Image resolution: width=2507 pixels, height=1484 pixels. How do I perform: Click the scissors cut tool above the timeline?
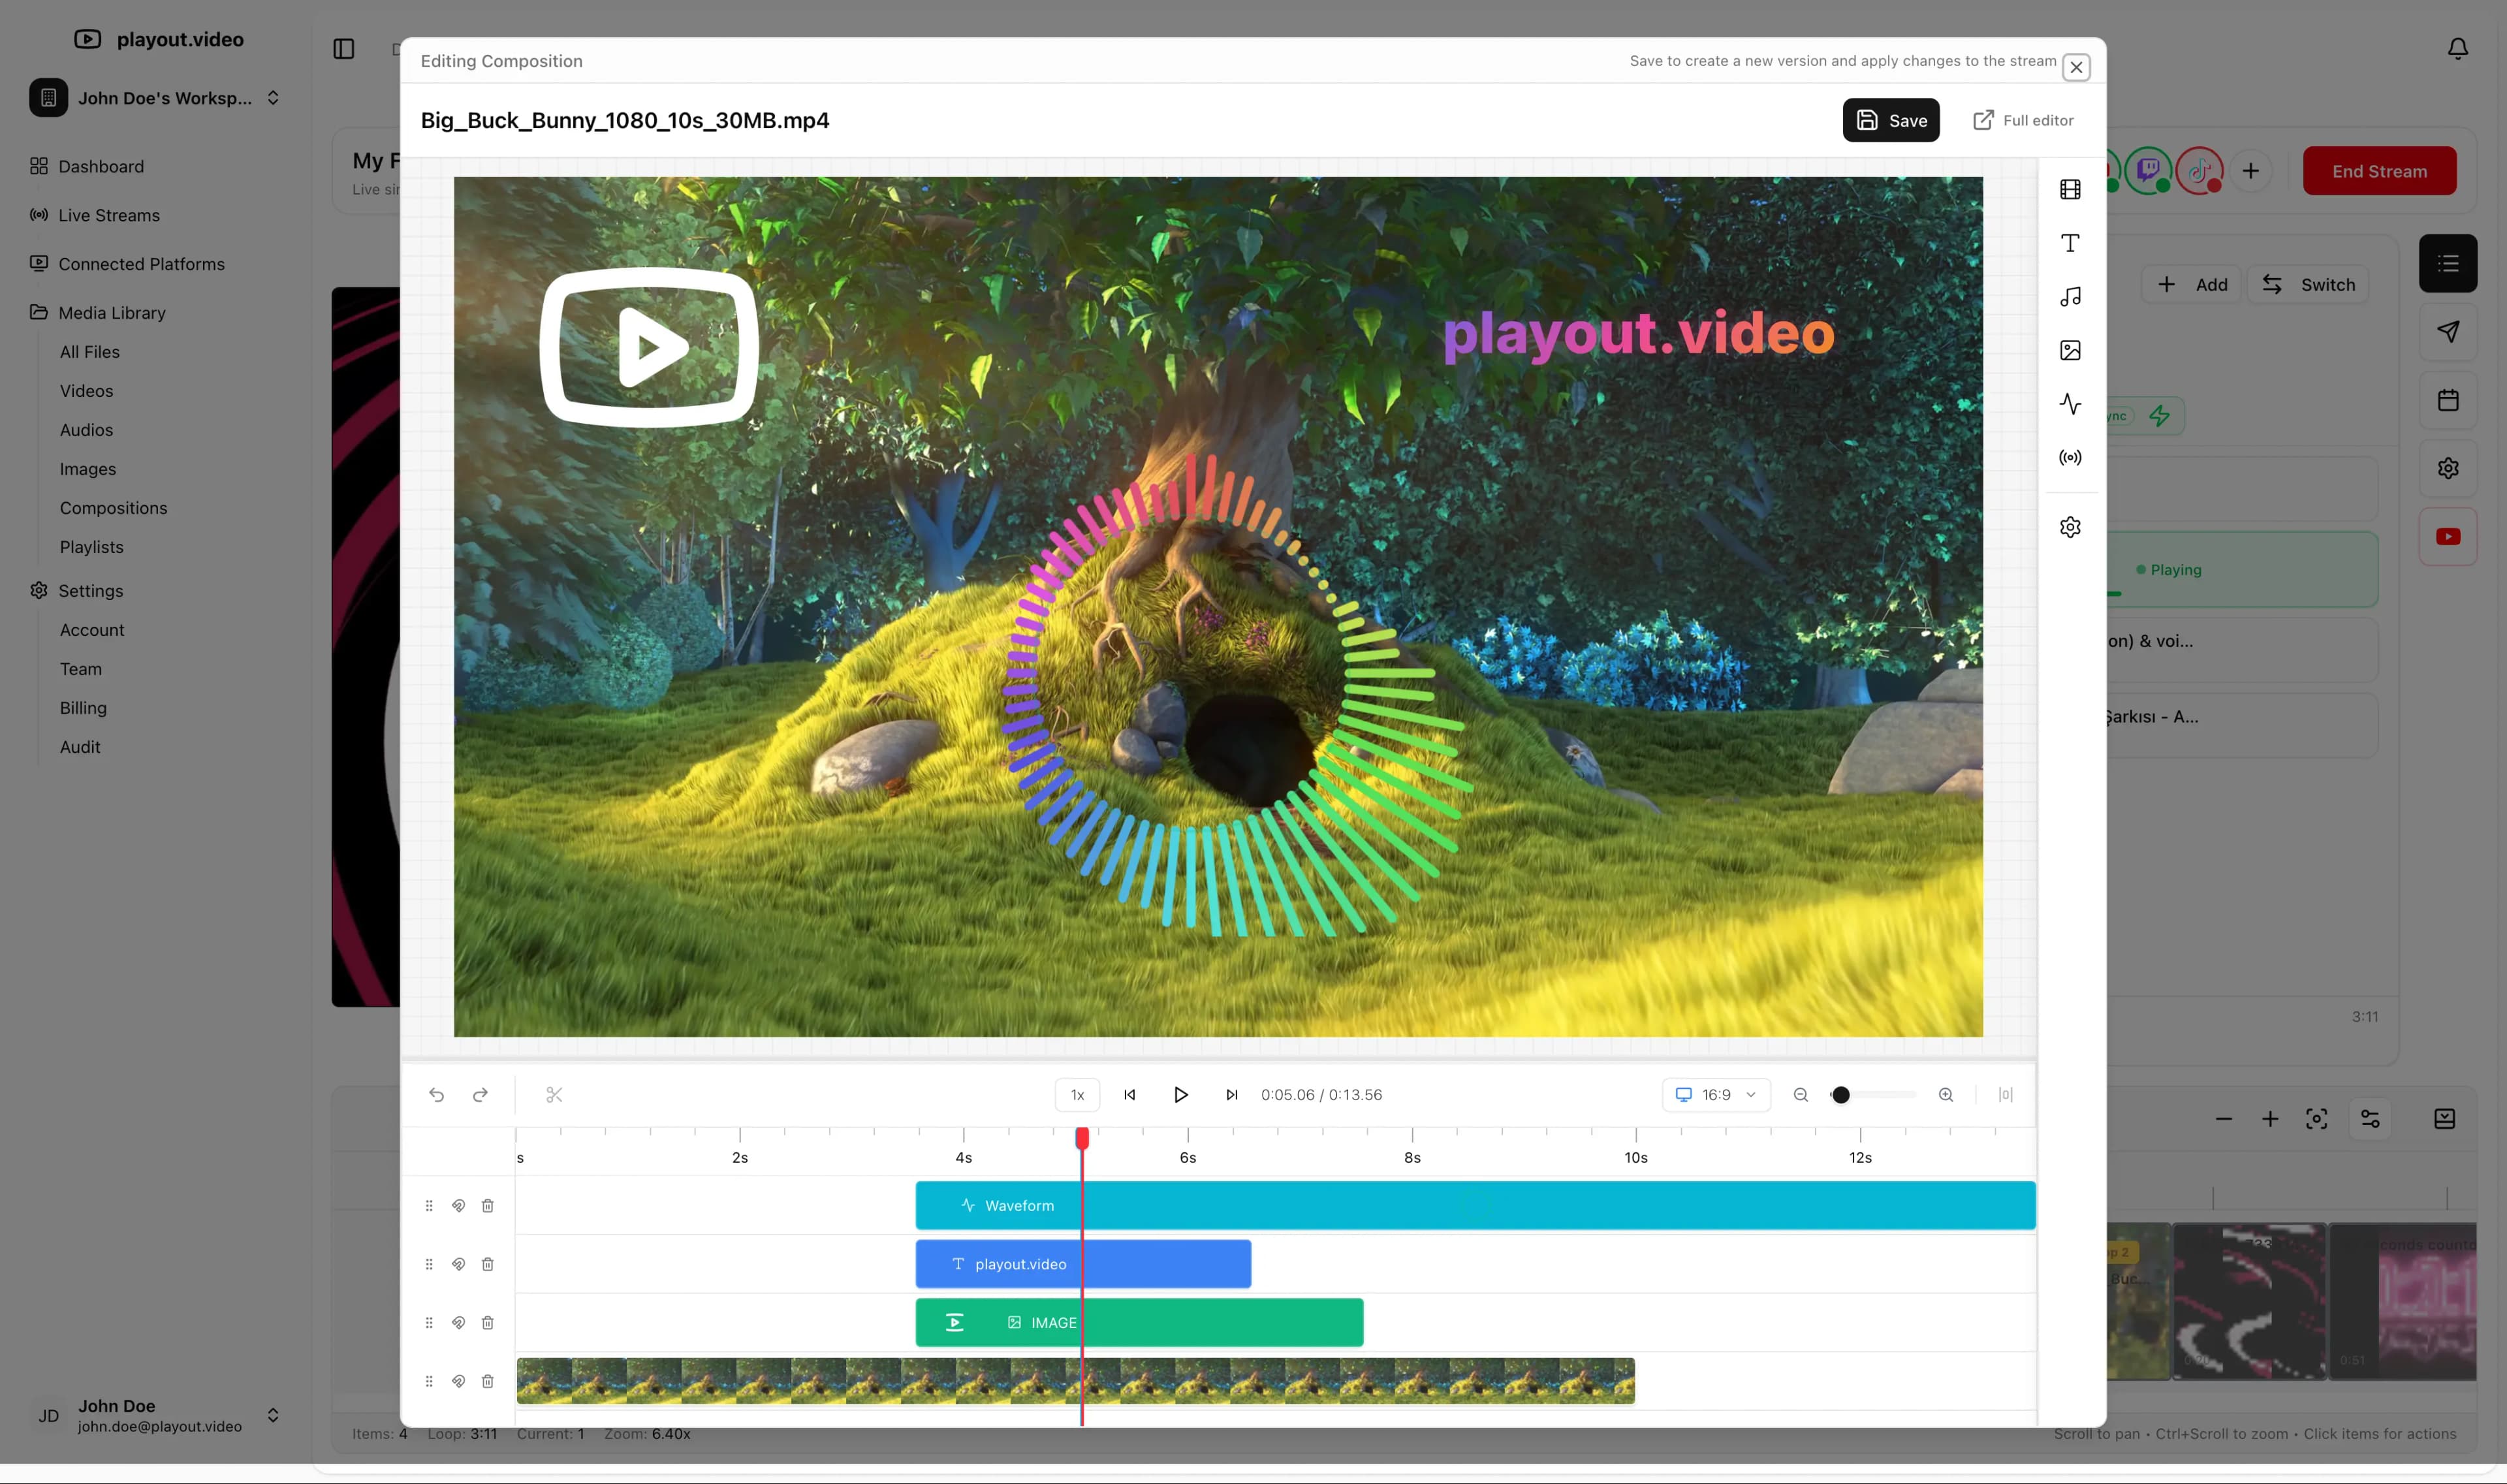tap(554, 1094)
